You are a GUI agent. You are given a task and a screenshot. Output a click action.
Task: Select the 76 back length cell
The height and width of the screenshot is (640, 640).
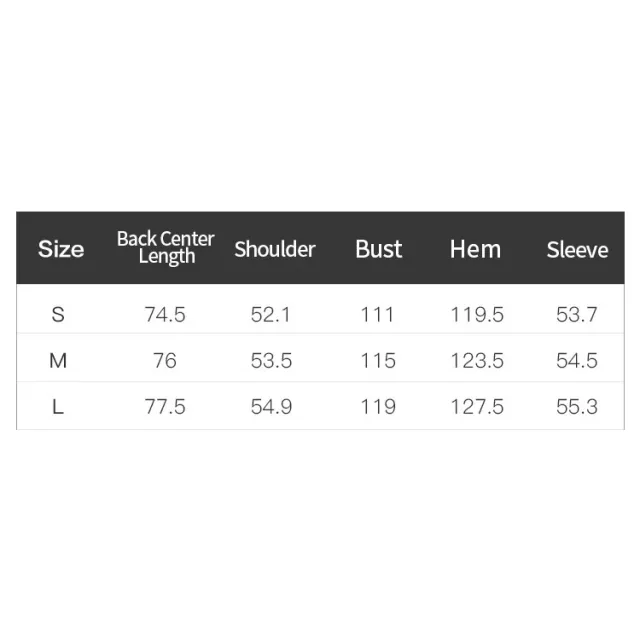[x=165, y=360]
